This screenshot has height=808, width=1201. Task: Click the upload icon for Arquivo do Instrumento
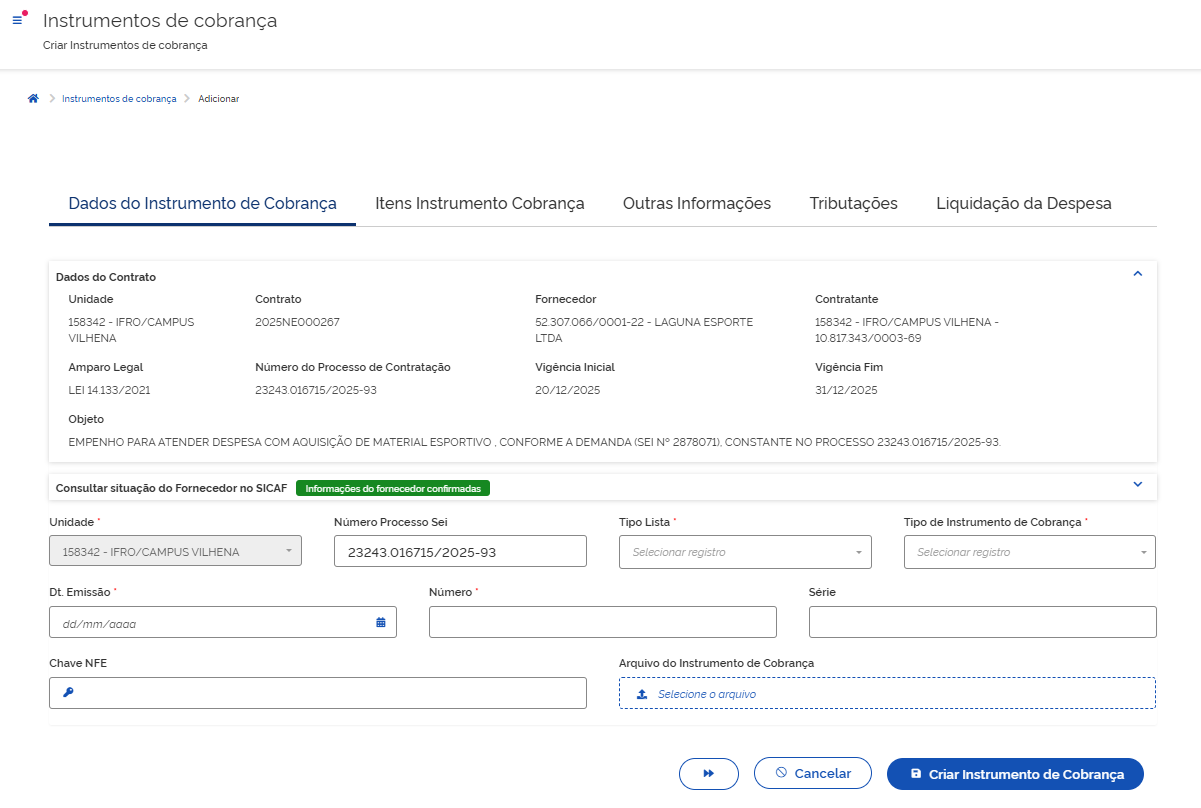click(642, 693)
